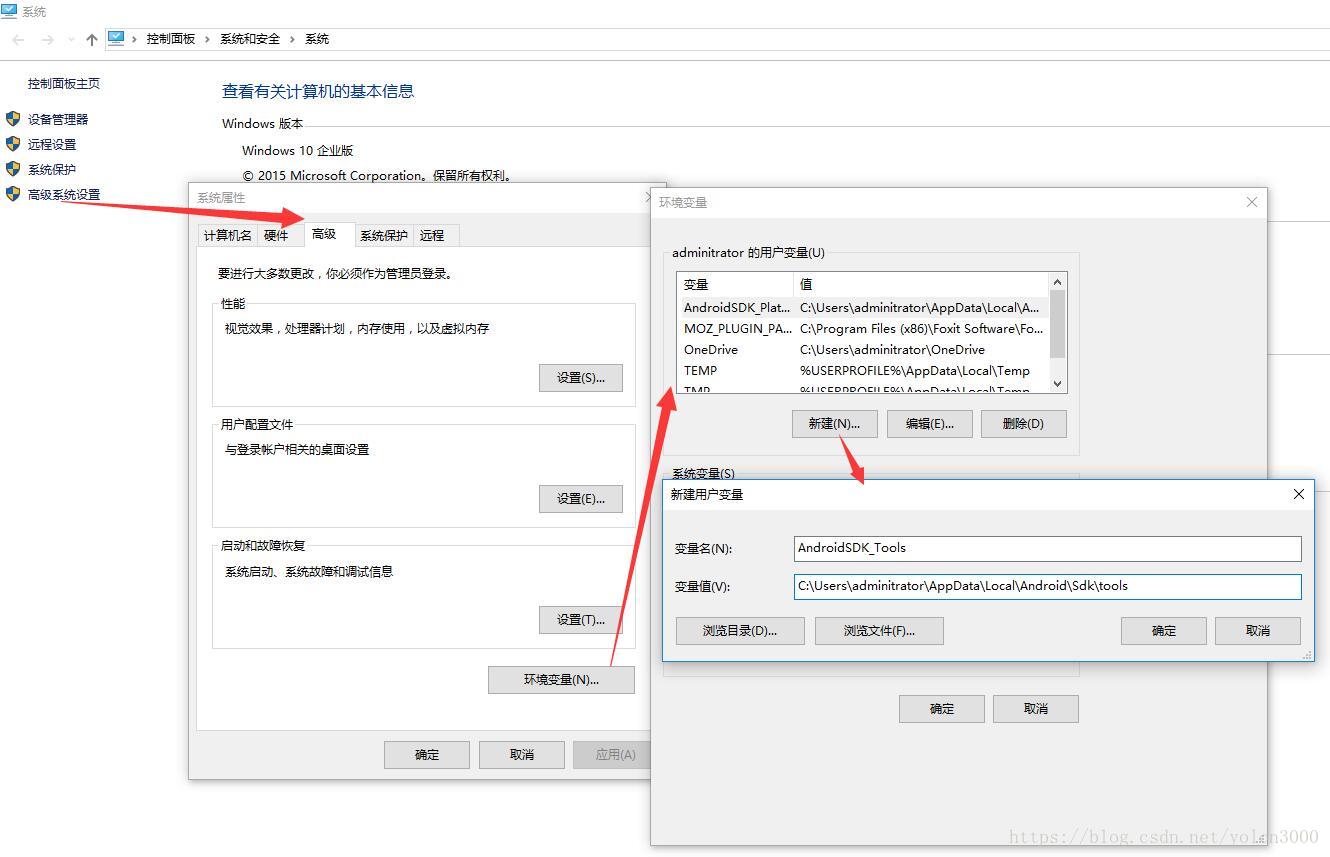Click 控制面板 in the breadcrumb
This screenshot has height=857, width=1330.
pos(171,39)
